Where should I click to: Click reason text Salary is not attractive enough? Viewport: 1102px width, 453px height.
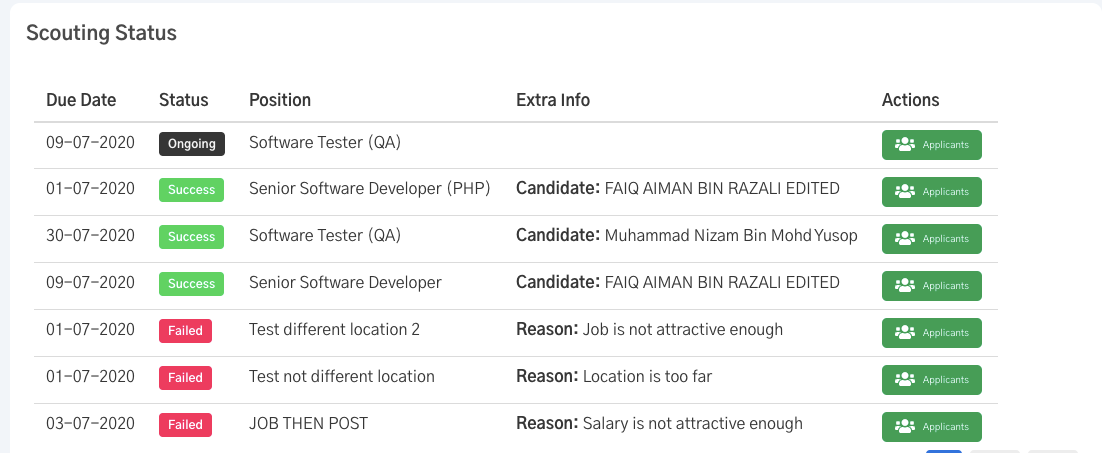tap(692, 424)
